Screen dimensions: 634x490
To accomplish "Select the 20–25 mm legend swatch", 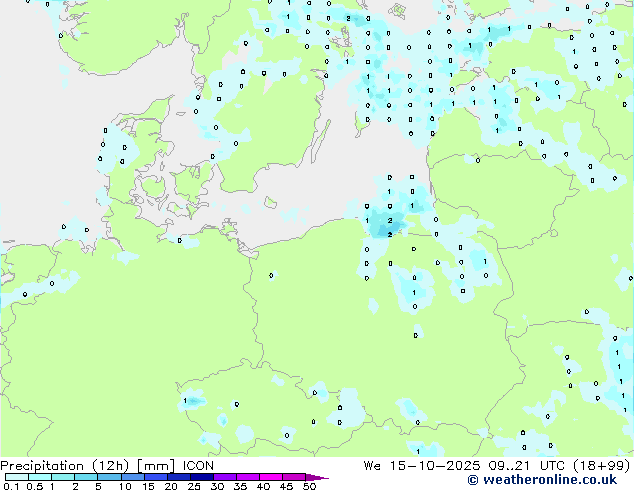I will click(179, 477).
